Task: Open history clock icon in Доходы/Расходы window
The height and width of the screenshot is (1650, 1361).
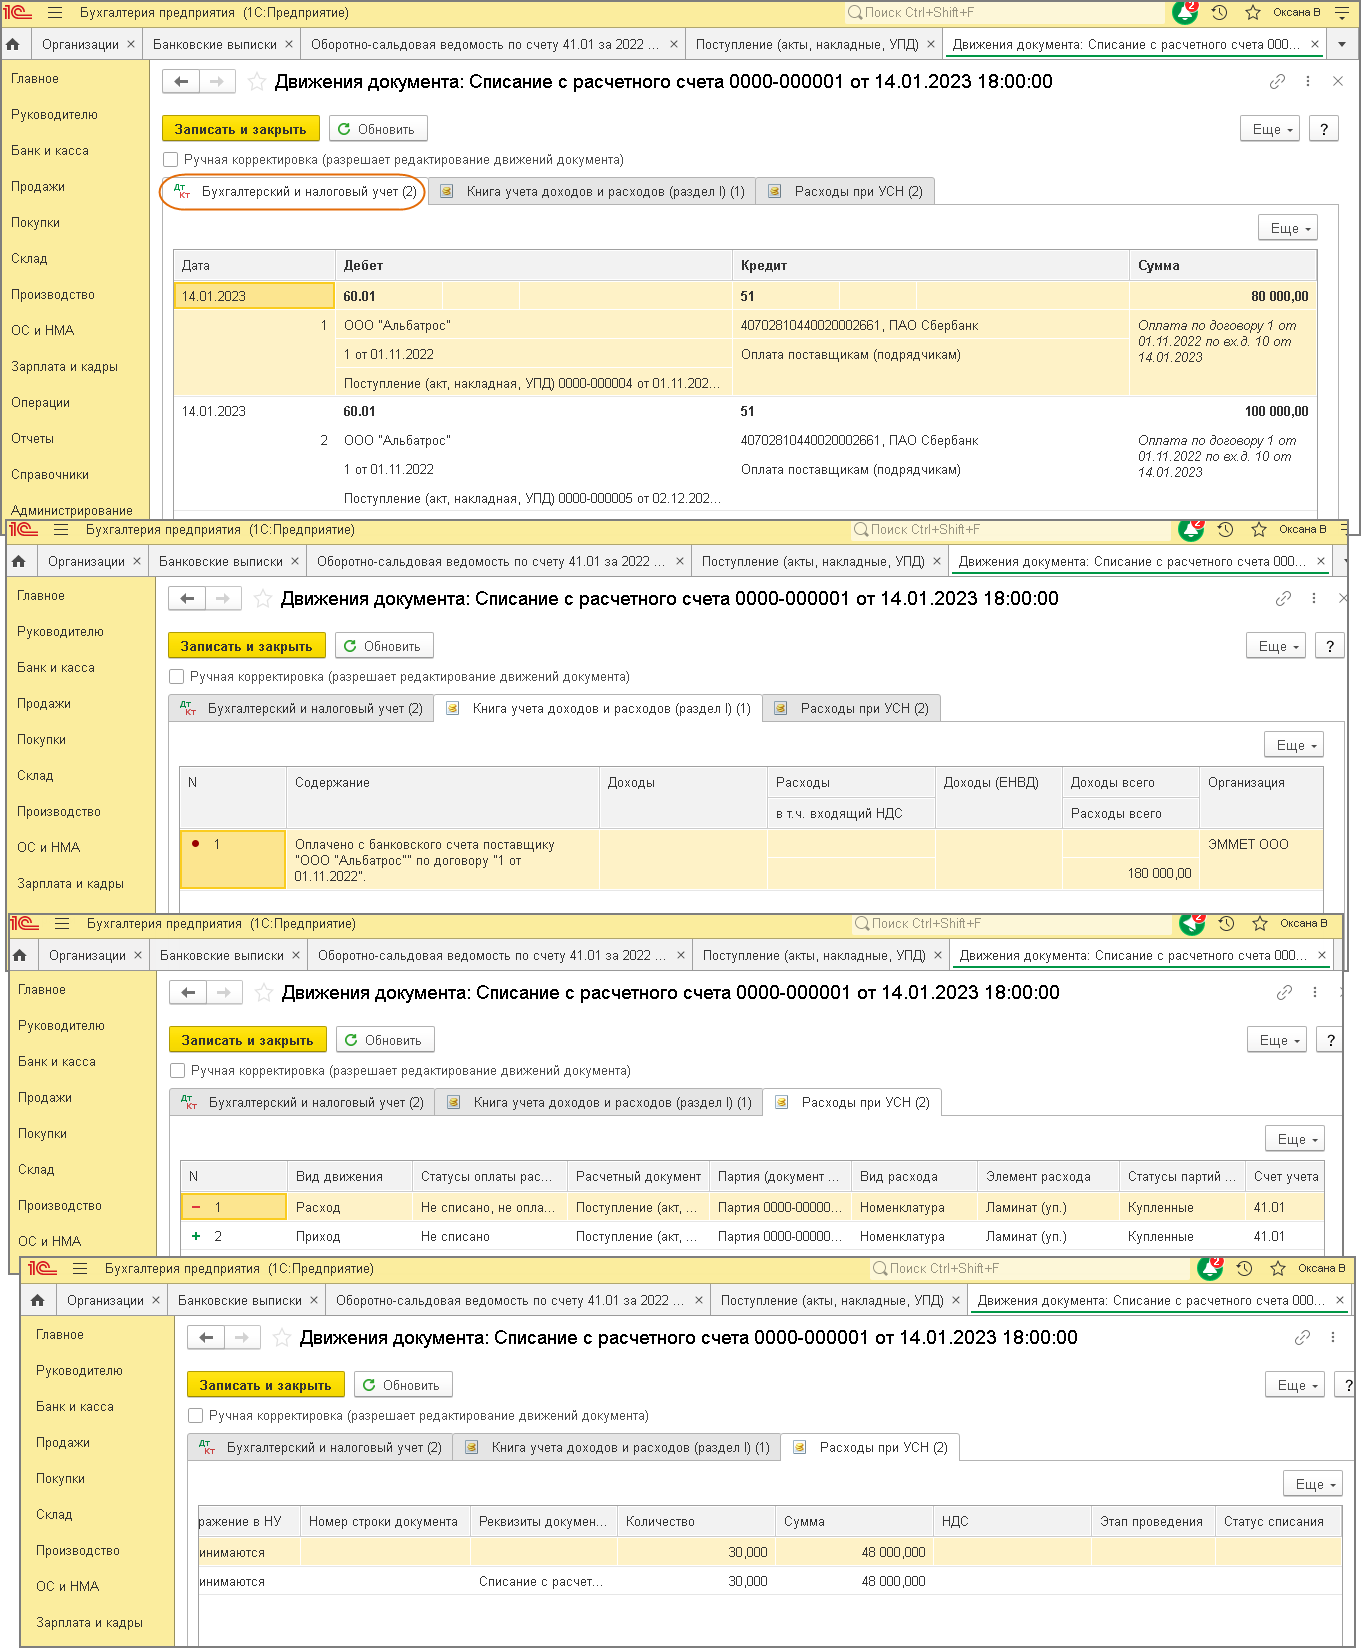Action: pos(1225,530)
